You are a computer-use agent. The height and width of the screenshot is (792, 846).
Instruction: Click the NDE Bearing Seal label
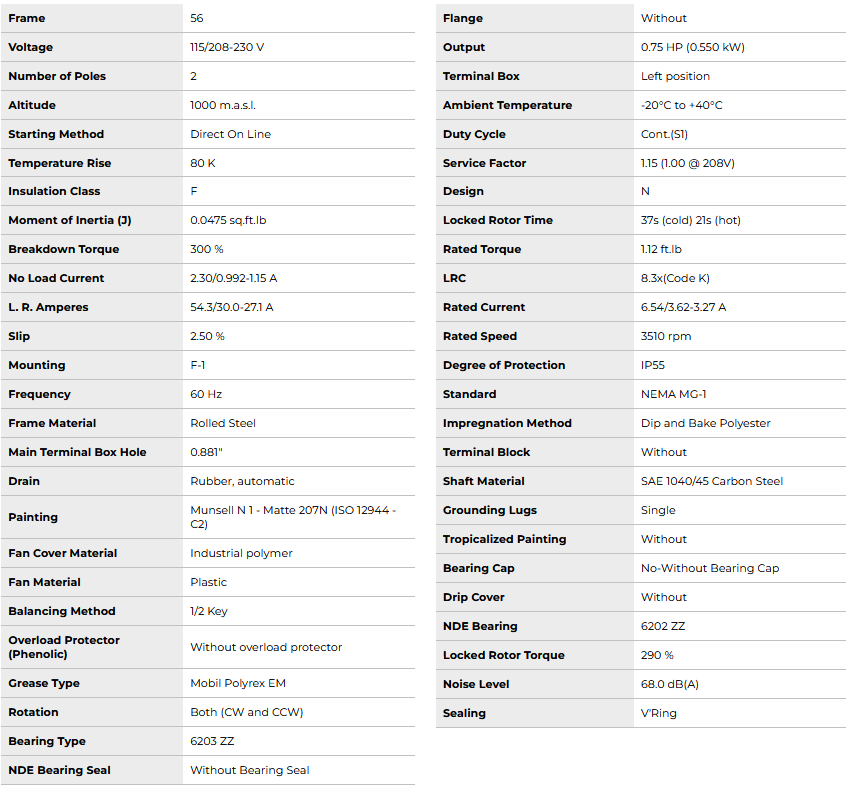coord(59,770)
